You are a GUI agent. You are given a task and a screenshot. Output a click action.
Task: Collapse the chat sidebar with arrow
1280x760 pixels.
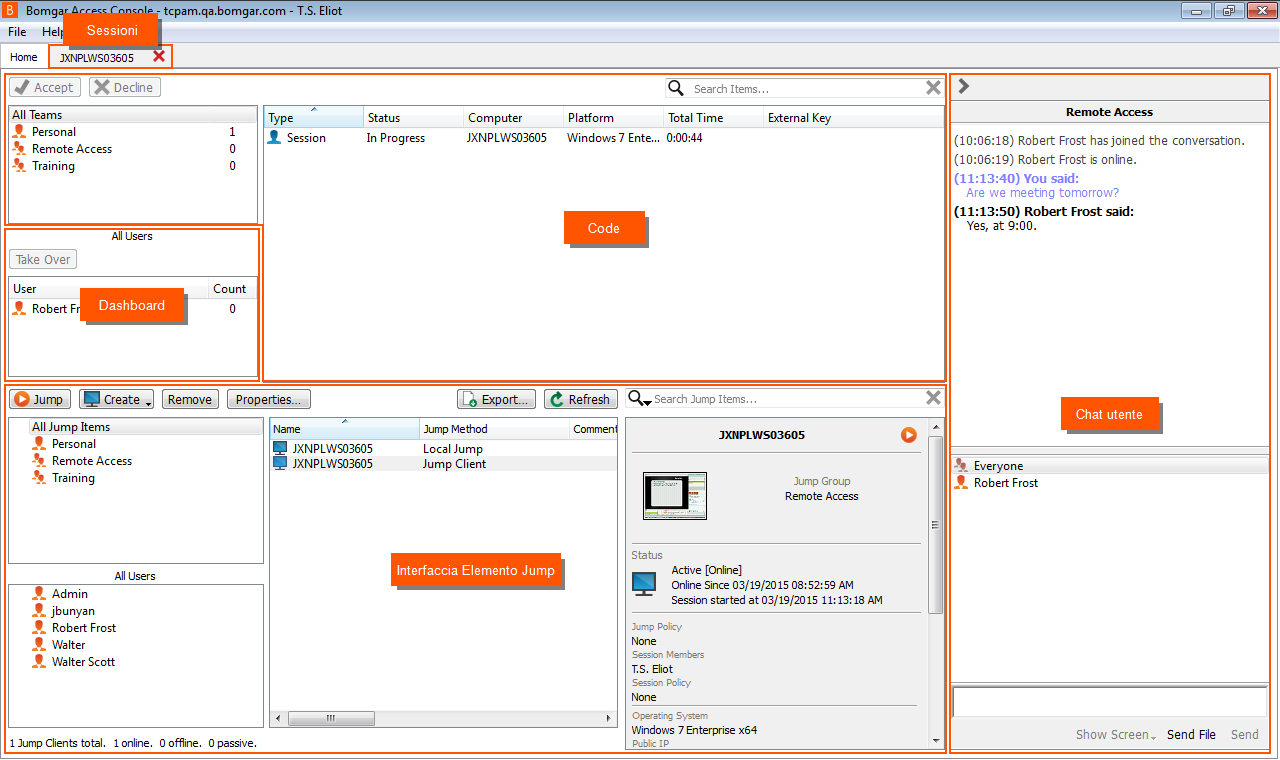[x=964, y=87]
